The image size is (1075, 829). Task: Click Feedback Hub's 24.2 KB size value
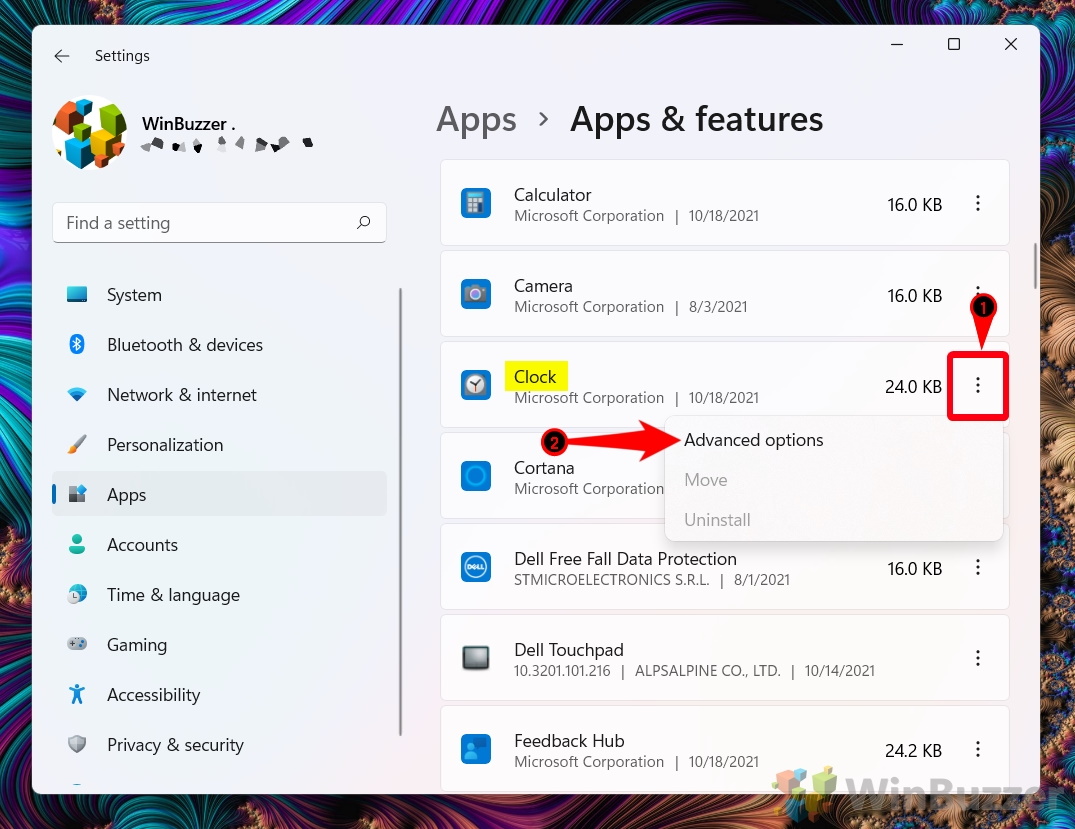913,751
